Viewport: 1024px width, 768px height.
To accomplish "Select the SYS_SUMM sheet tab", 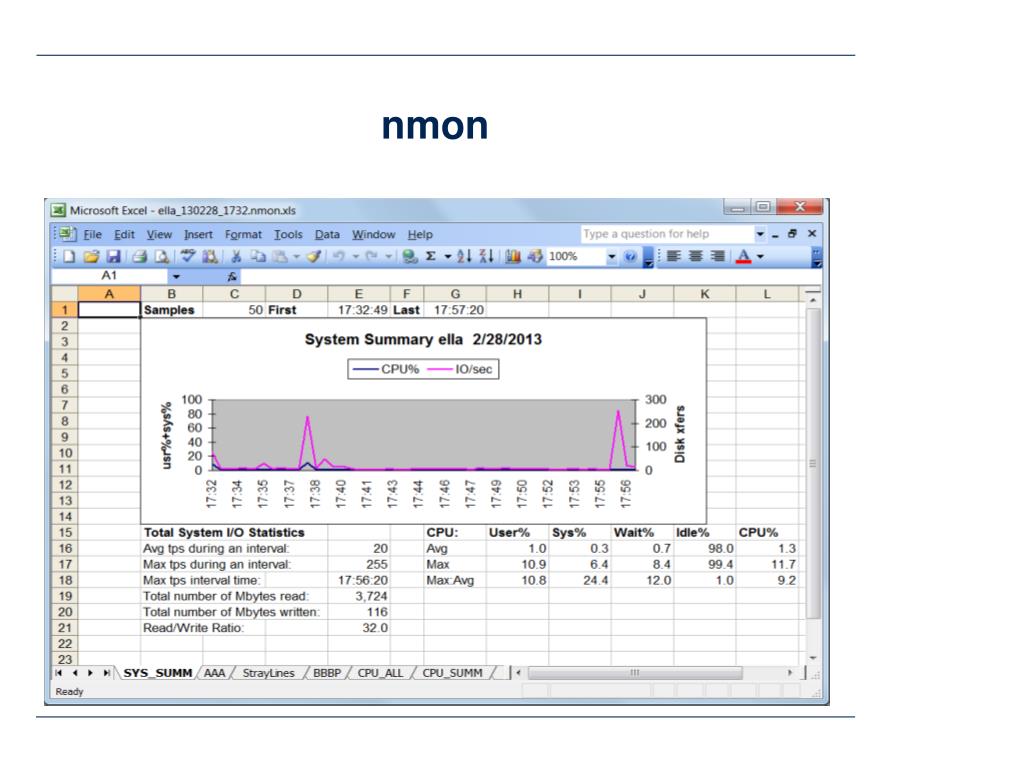I will tap(157, 673).
